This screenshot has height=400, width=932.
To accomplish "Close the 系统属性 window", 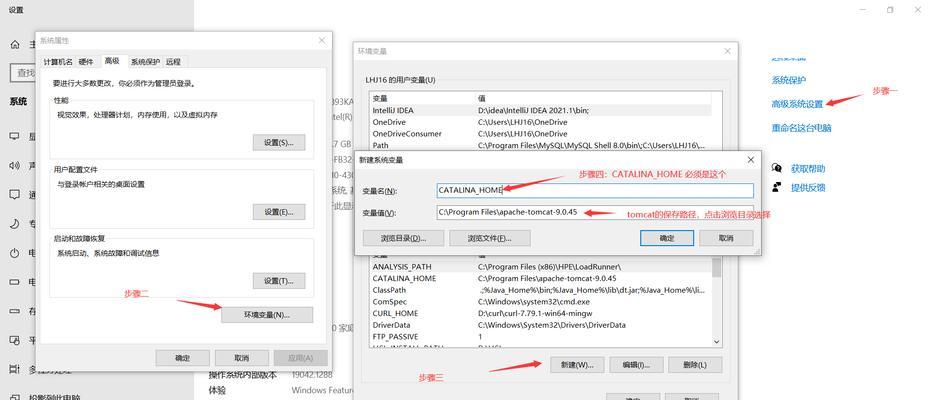I will pos(322,40).
